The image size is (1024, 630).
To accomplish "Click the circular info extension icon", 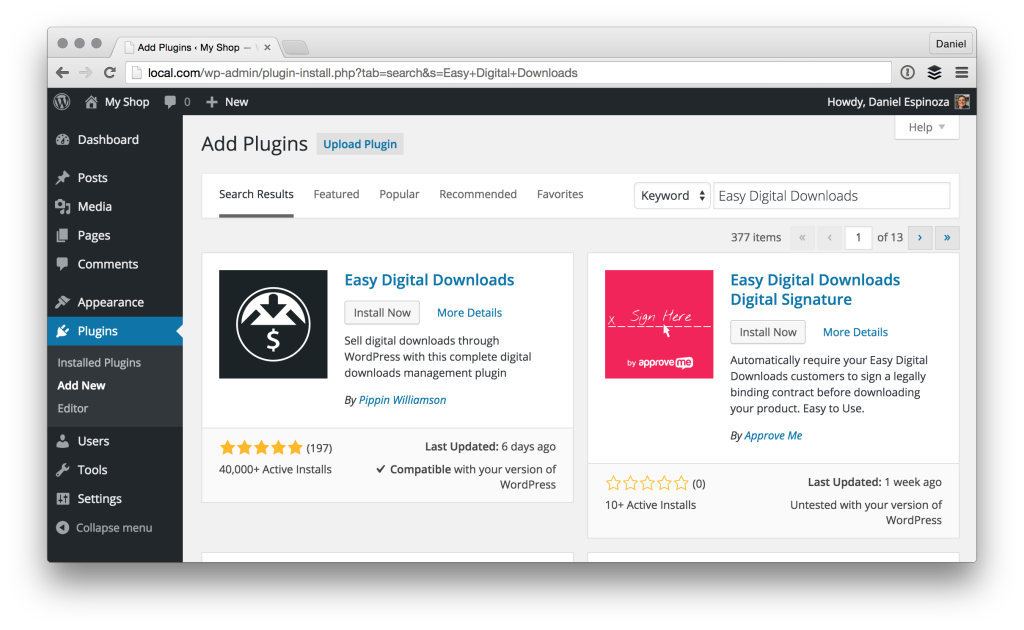I will point(907,72).
